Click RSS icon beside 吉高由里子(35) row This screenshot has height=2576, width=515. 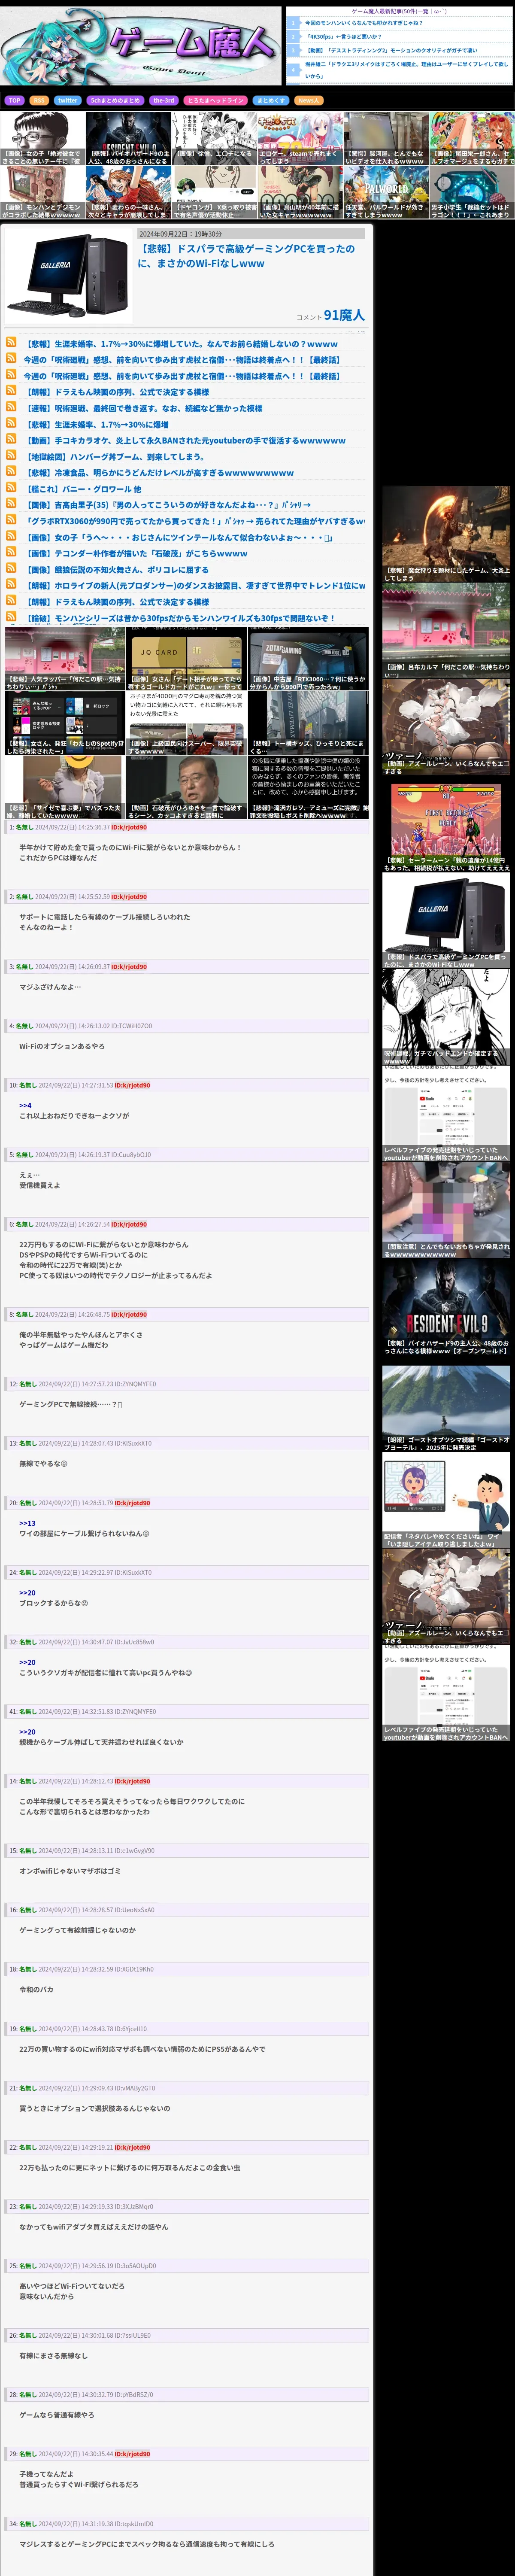(x=11, y=504)
